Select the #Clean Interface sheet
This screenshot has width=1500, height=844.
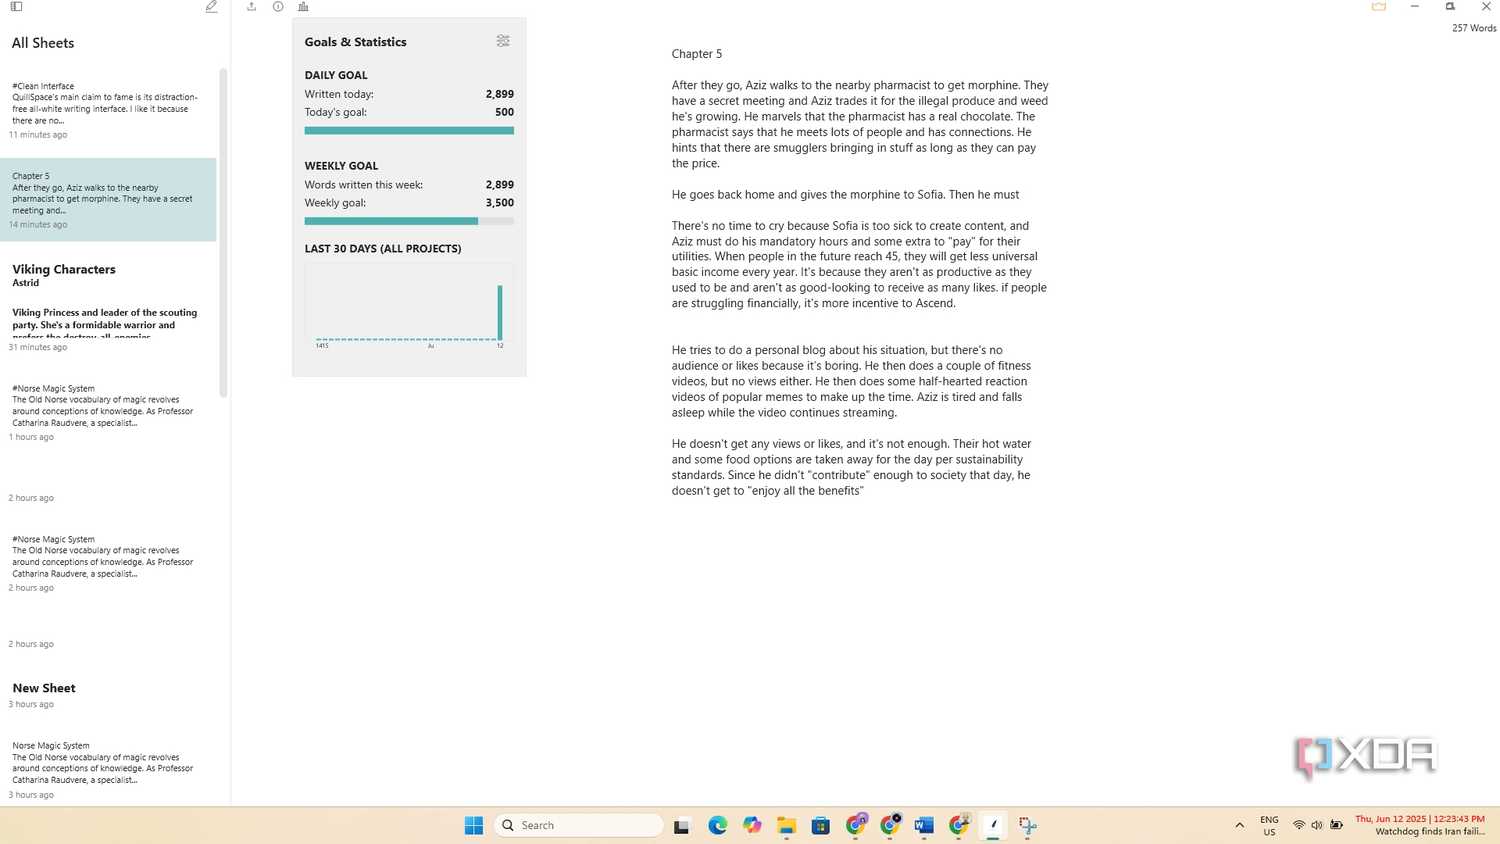tap(108, 110)
